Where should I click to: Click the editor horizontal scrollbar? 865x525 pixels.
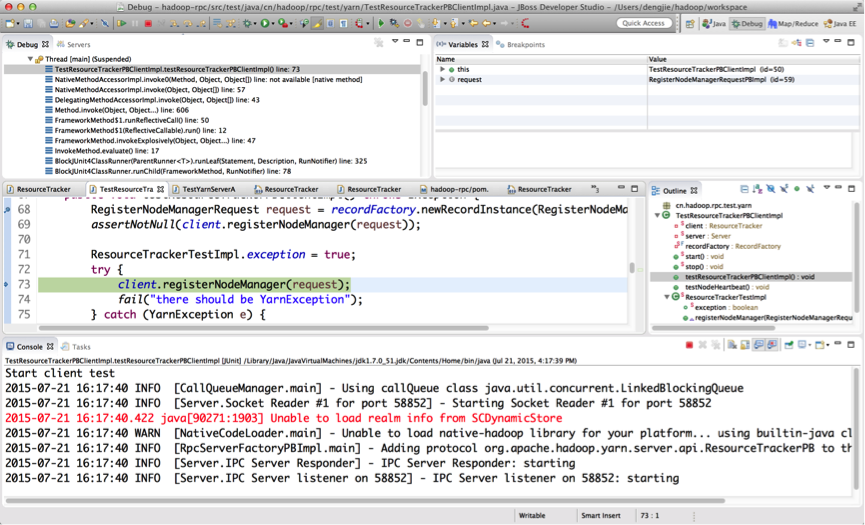(263, 328)
